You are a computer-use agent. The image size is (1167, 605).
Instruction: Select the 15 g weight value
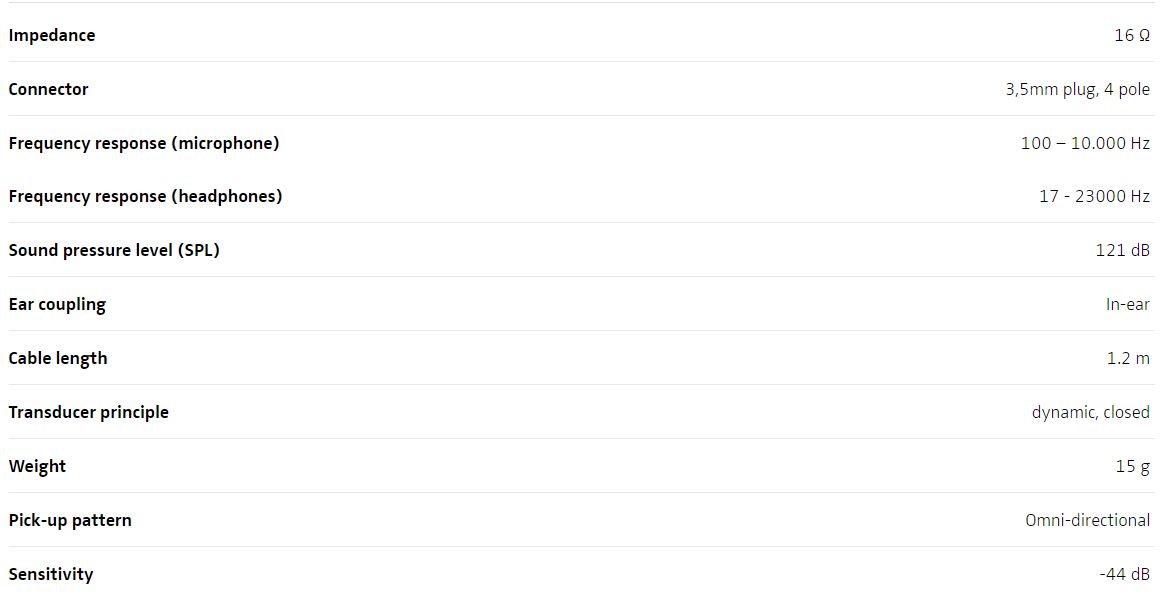pyautogui.click(x=1132, y=466)
